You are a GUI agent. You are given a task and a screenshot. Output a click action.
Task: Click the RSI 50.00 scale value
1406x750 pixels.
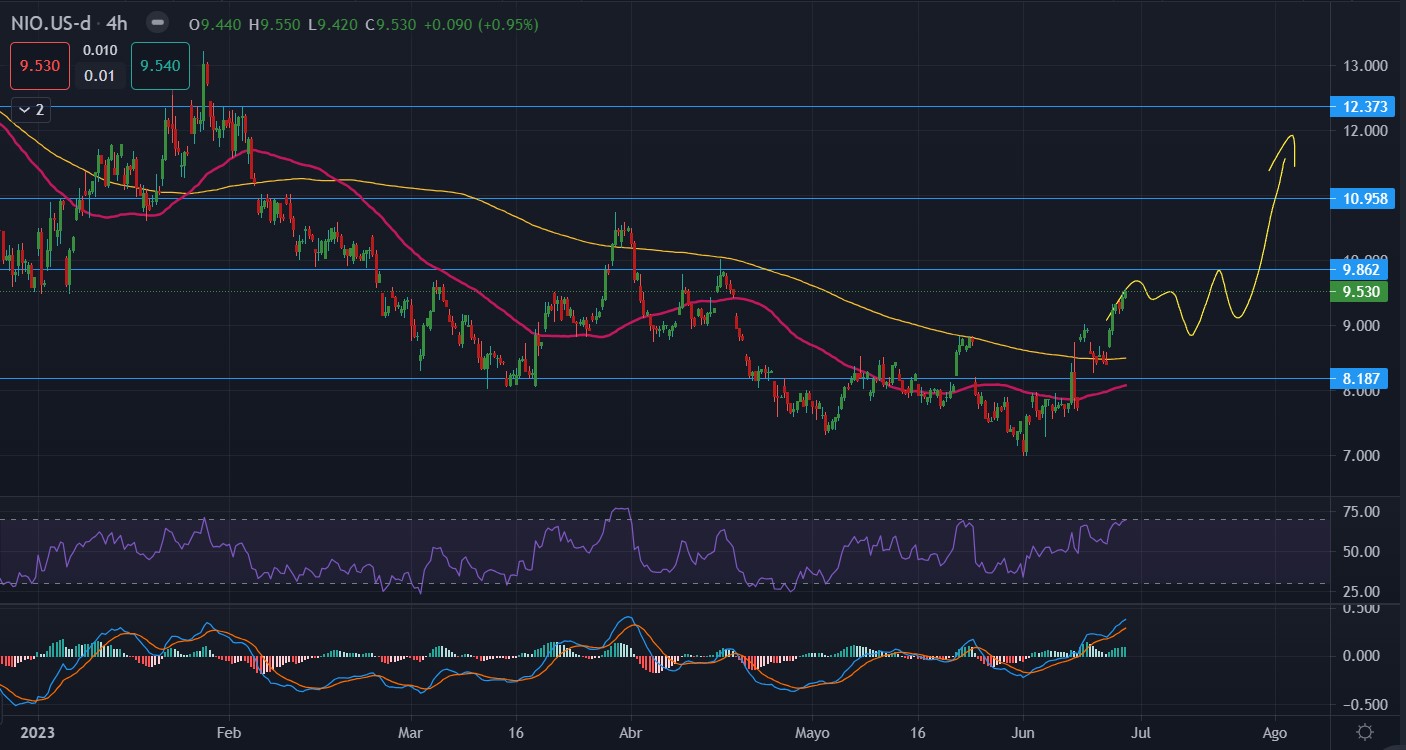[x=1362, y=551]
